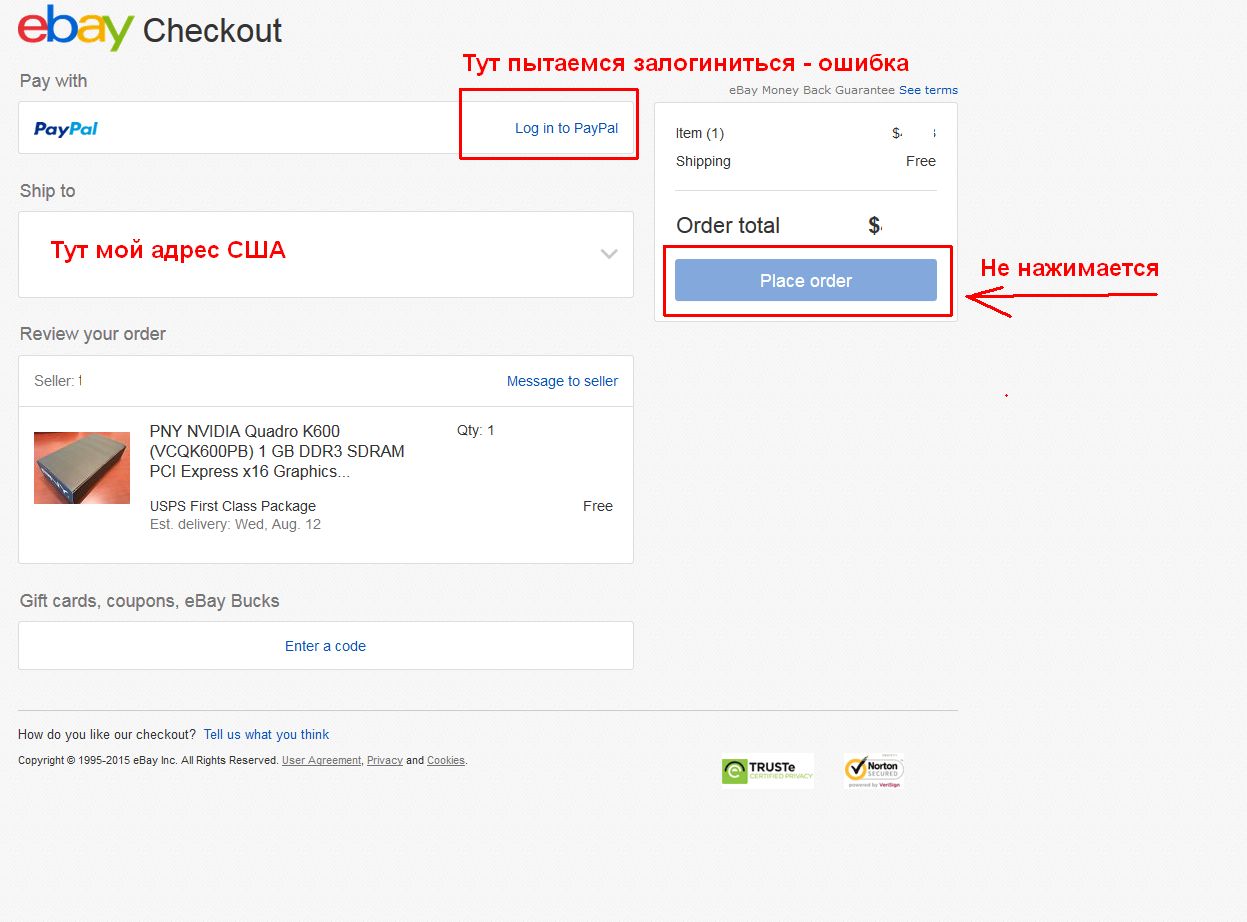
Task: Open the PNY NVIDIA Quadro K600 item title
Action: (x=276, y=451)
